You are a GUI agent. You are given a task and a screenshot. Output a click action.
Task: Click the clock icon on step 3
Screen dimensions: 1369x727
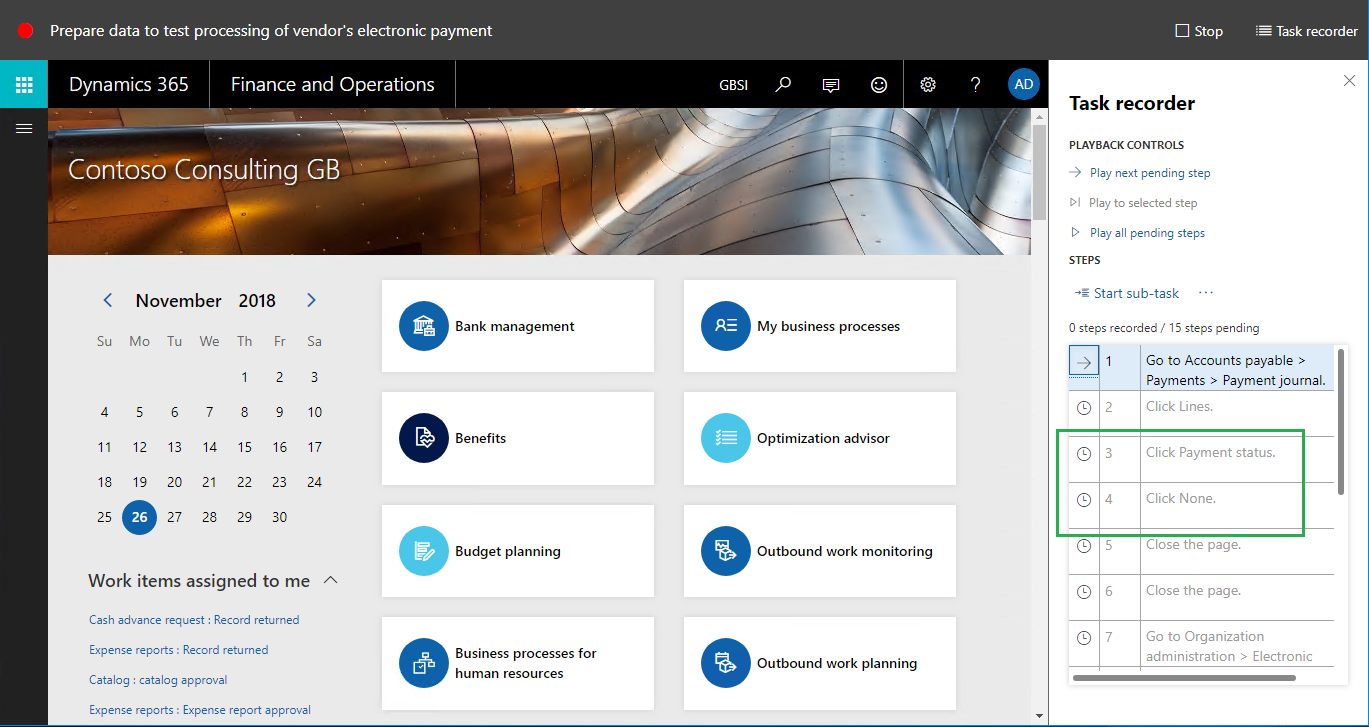point(1084,453)
